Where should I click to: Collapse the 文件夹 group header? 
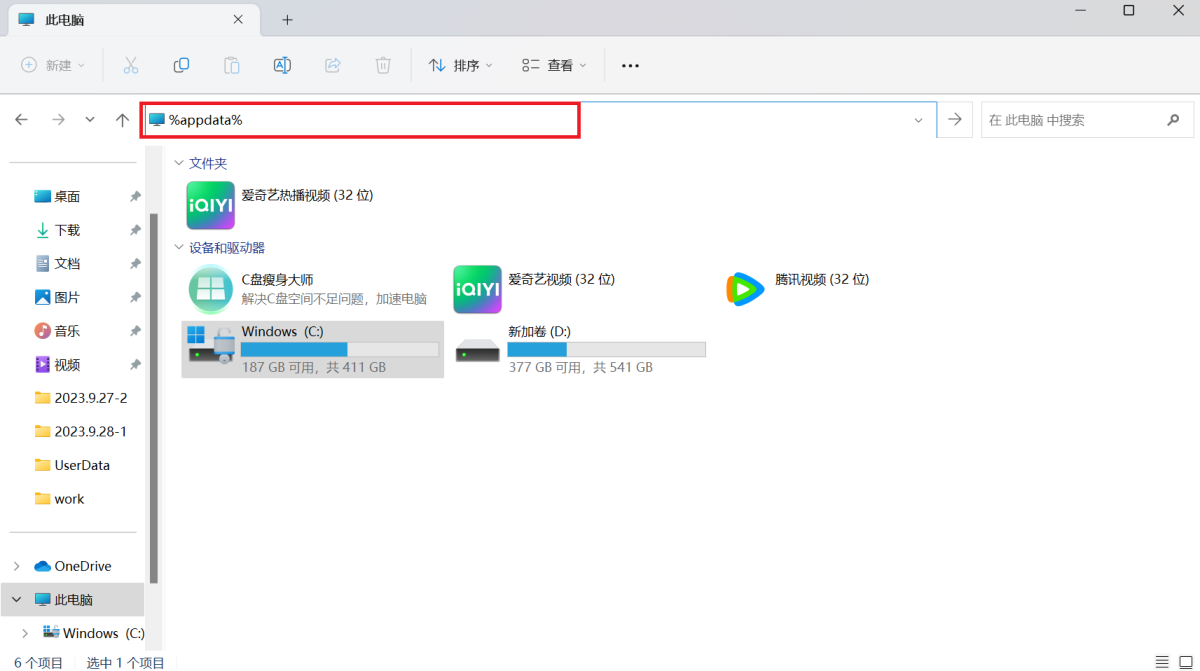[179, 163]
